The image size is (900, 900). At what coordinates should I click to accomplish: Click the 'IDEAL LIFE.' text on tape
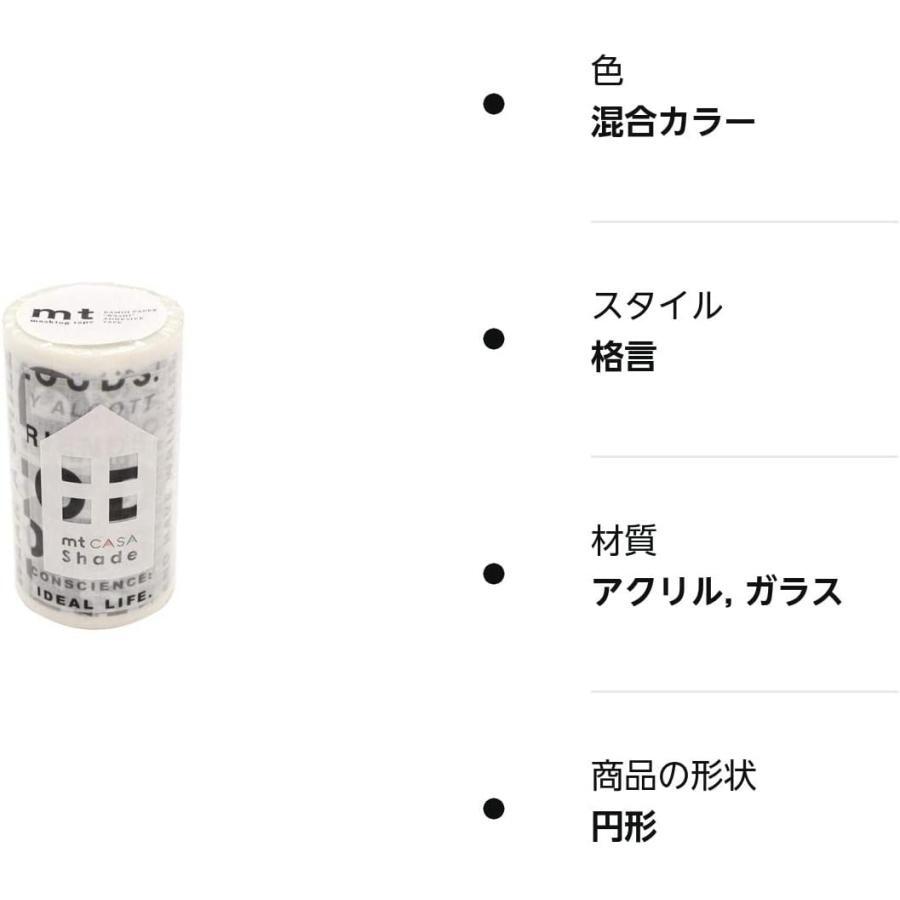pyautogui.click(x=95, y=598)
